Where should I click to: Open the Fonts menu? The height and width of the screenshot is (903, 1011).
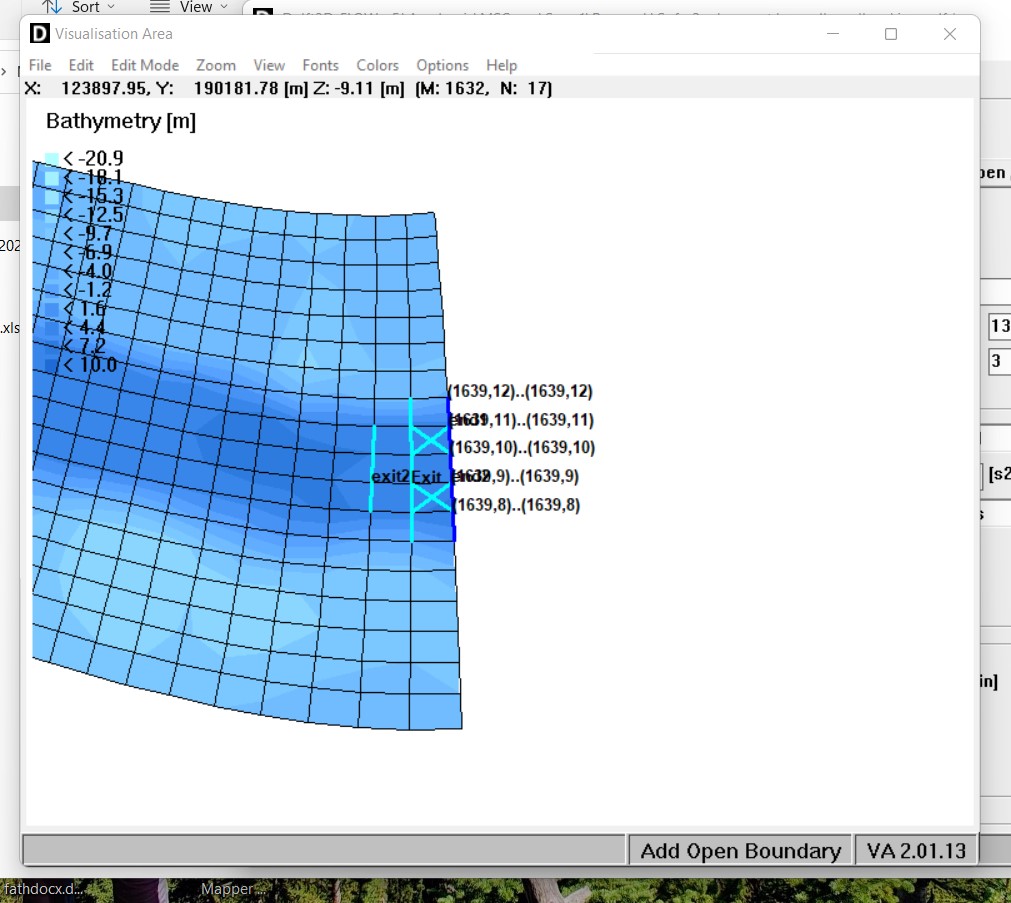(320, 65)
